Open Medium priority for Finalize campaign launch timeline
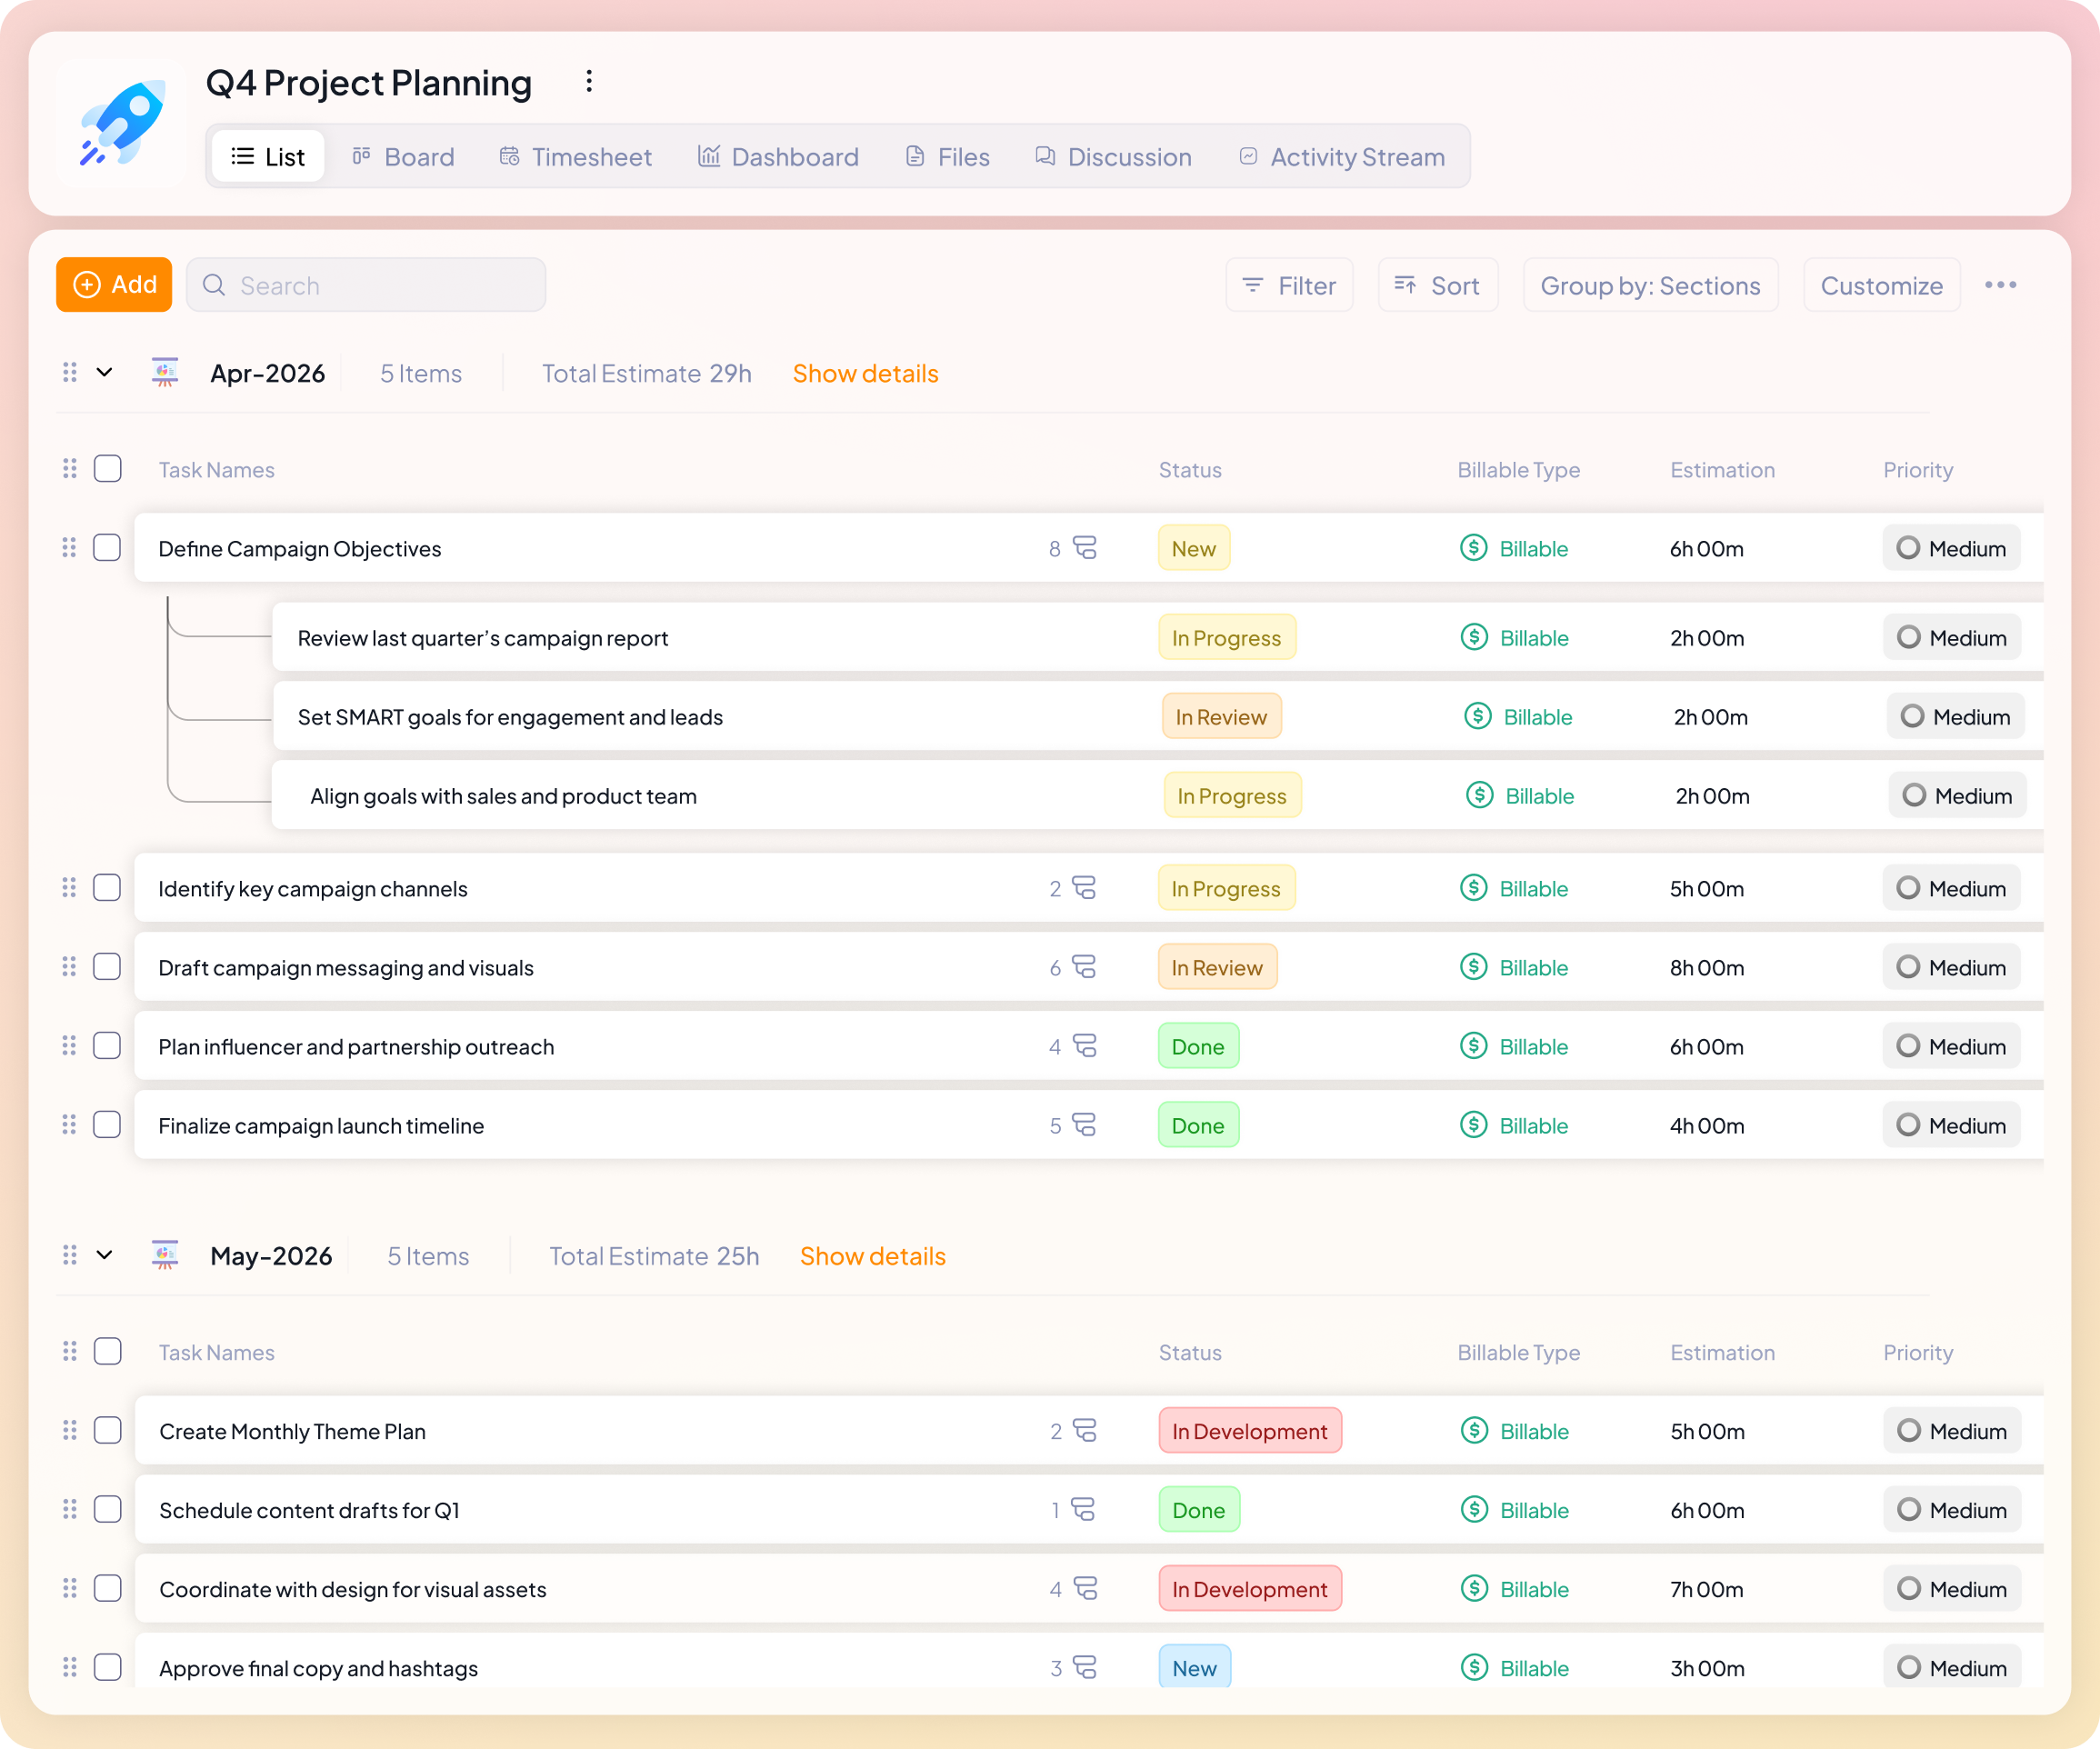Image resolution: width=2100 pixels, height=1749 pixels. (1951, 1125)
